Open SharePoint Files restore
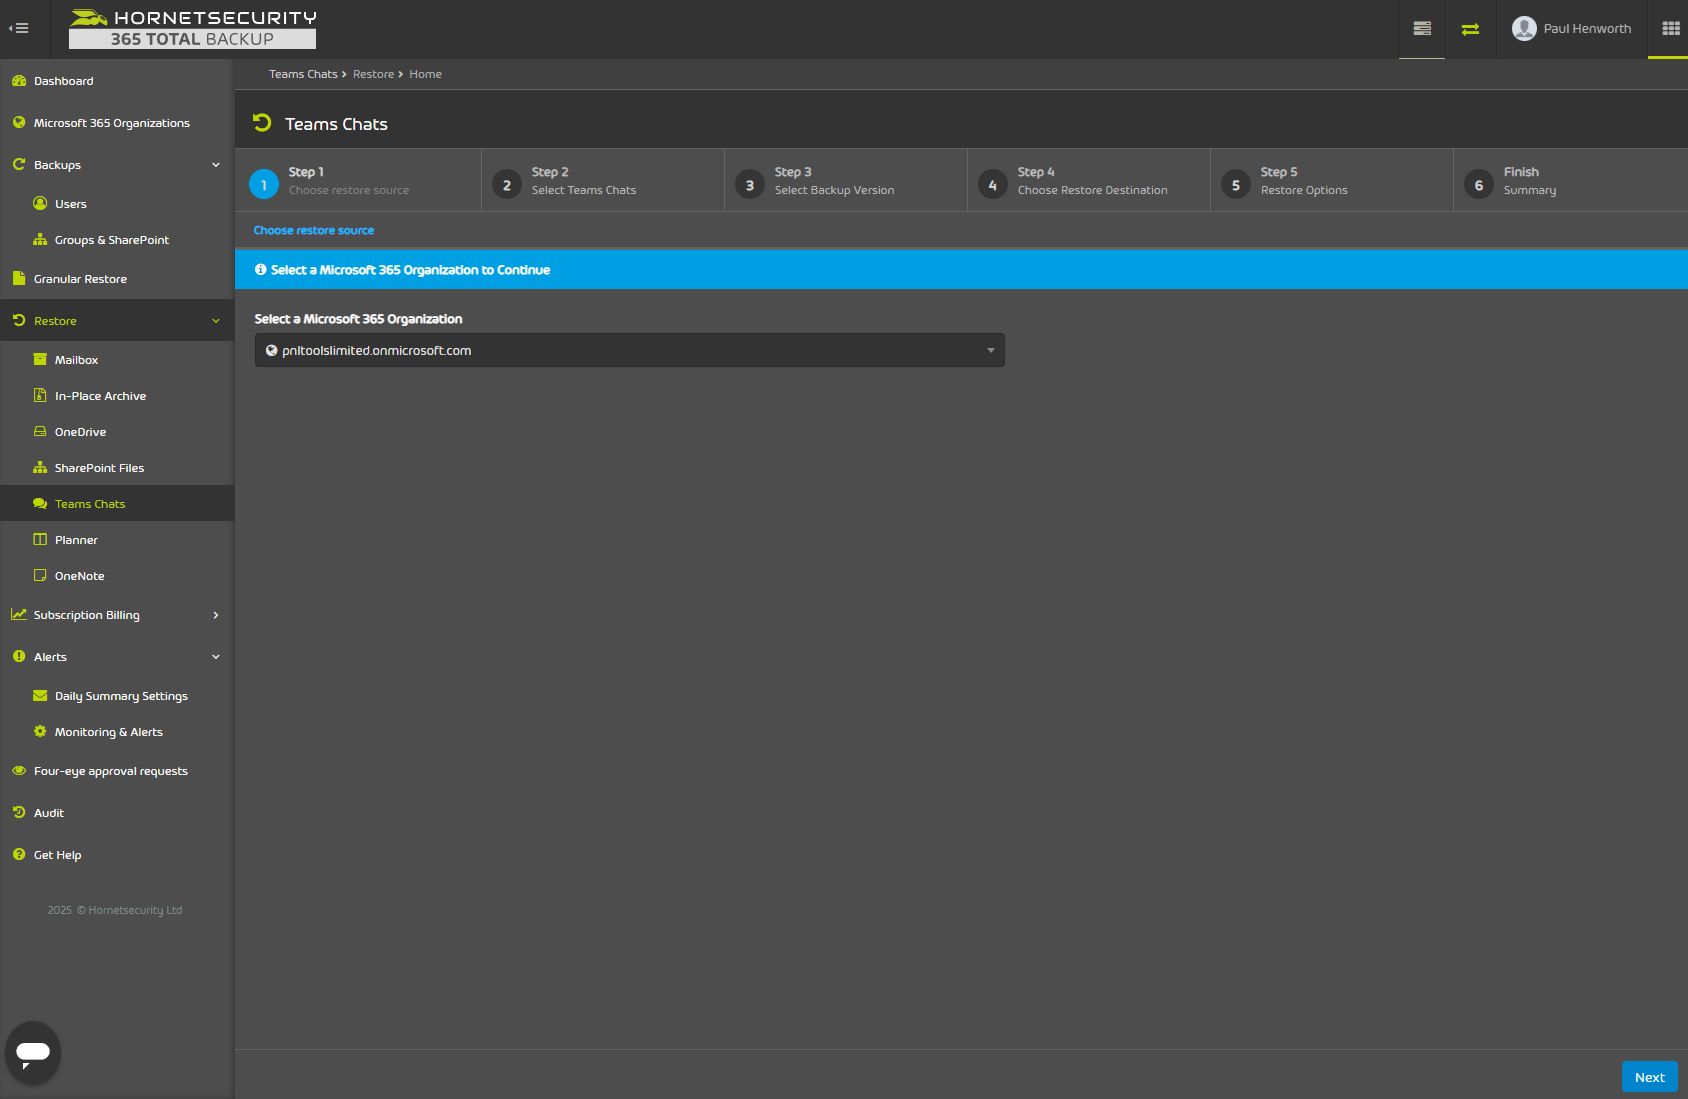1688x1099 pixels. 99,468
